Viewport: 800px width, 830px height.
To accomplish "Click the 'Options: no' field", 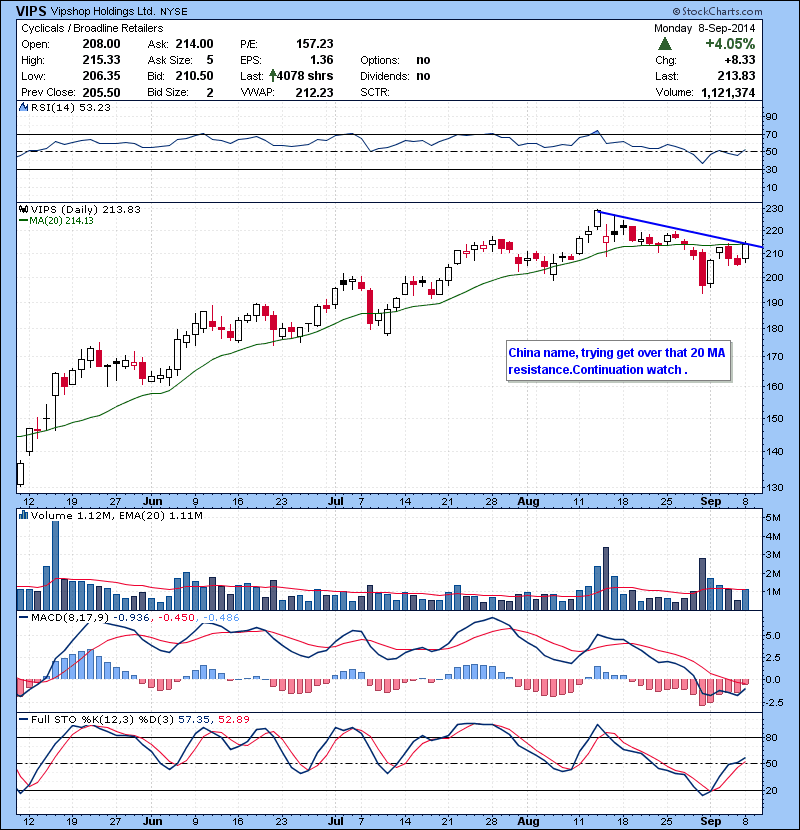I will pyautogui.click(x=395, y=60).
